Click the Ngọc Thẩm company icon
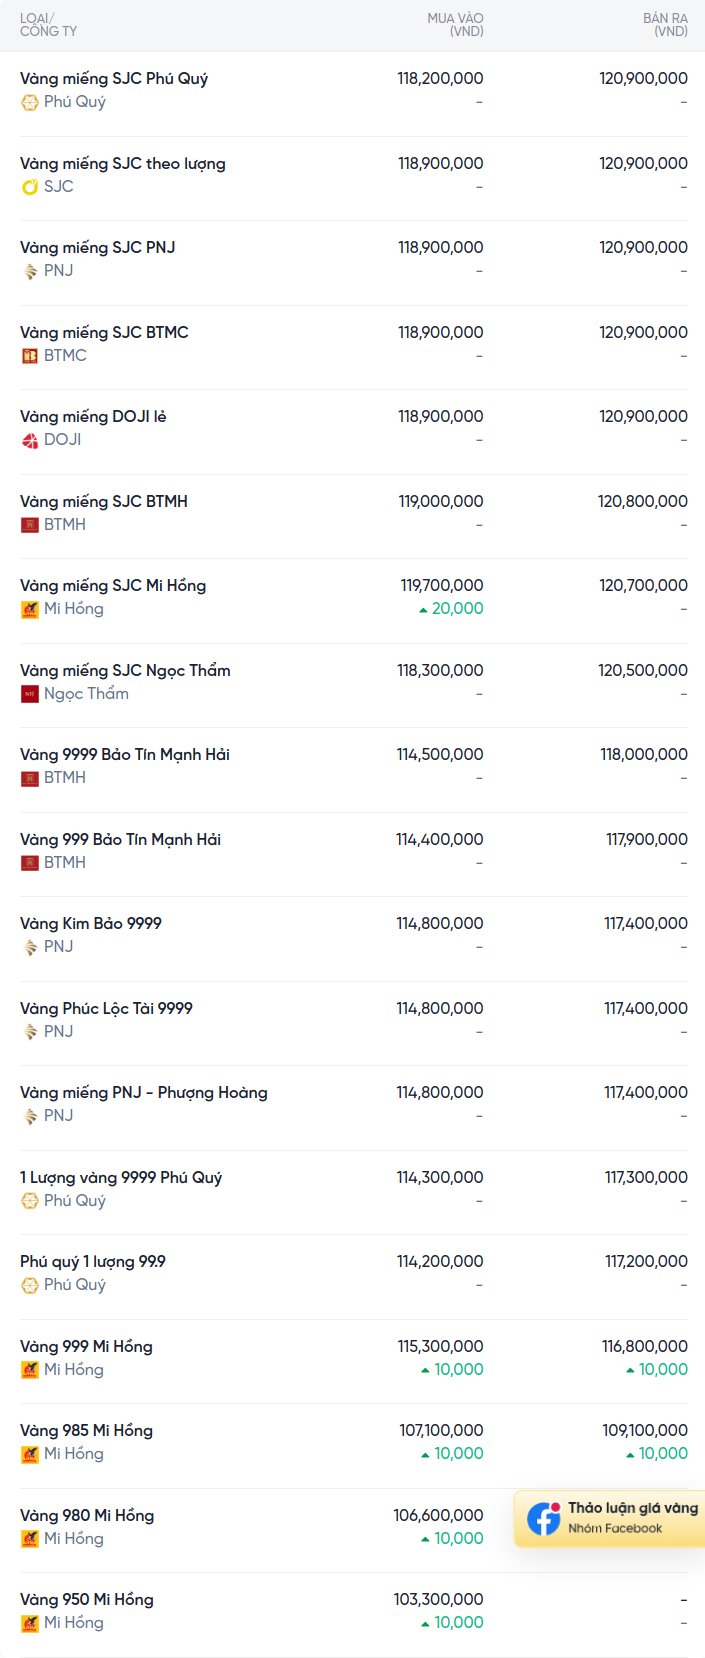This screenshot has width=705, height=1658. 30,694
